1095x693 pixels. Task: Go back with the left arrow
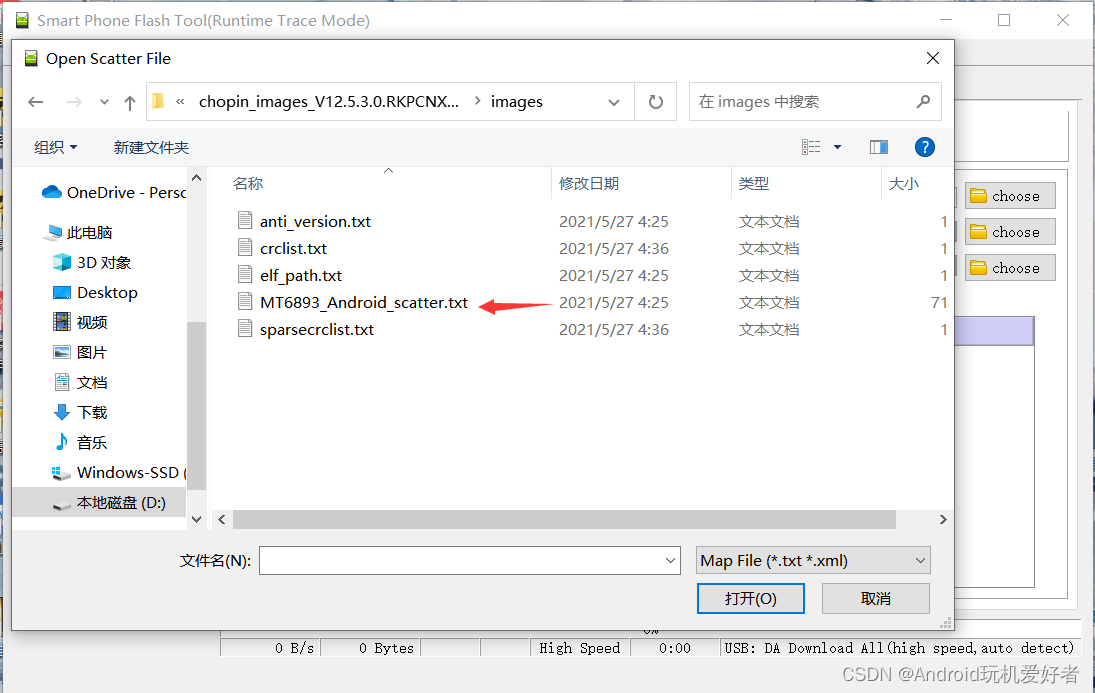click(36, 102)
